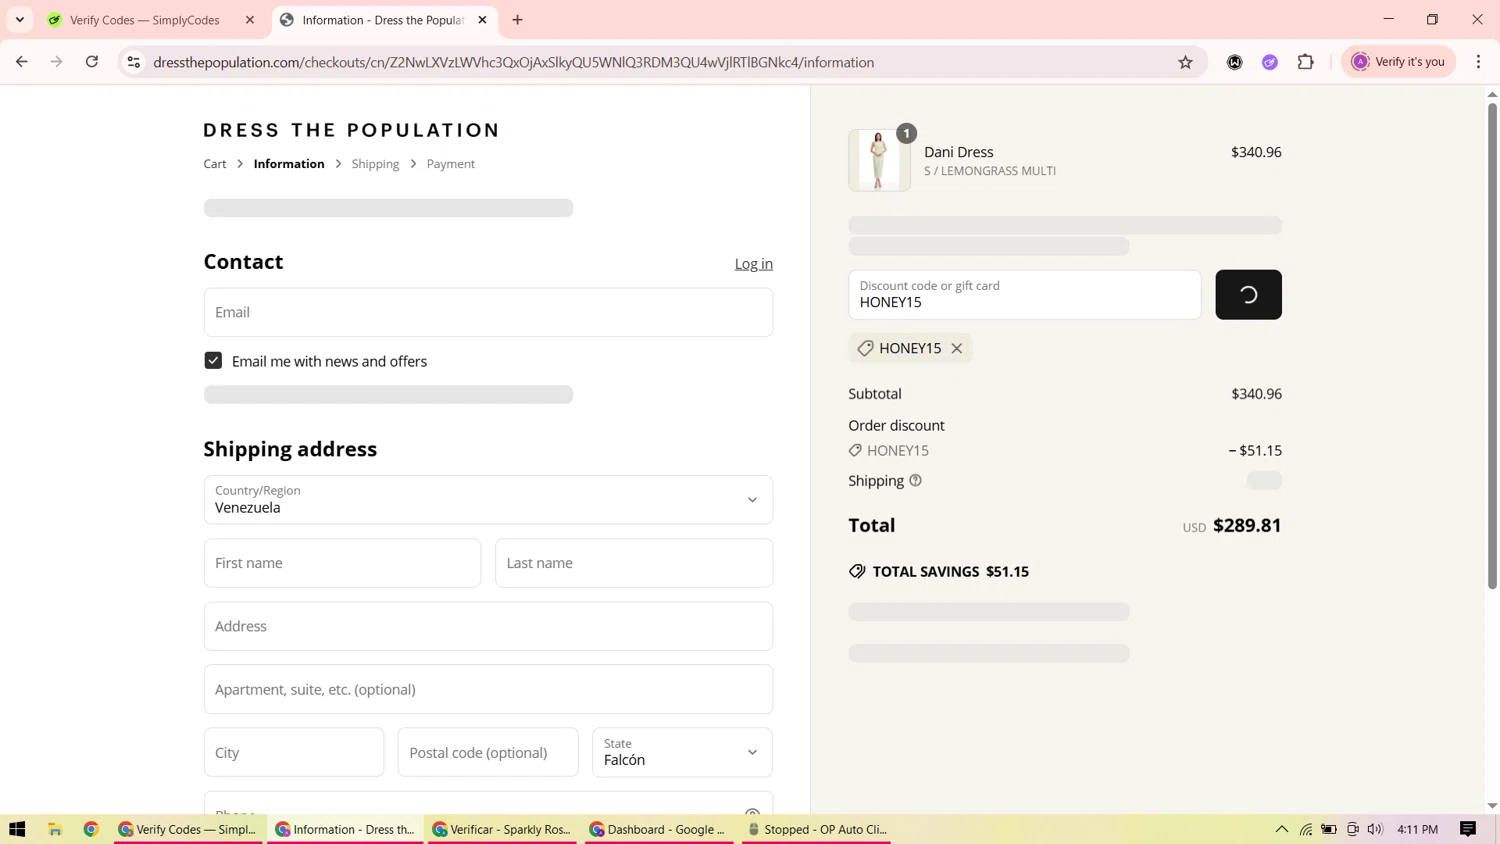Open network settings in system tray
This screenshot has height=844, width=1500.
(1306, 829)
